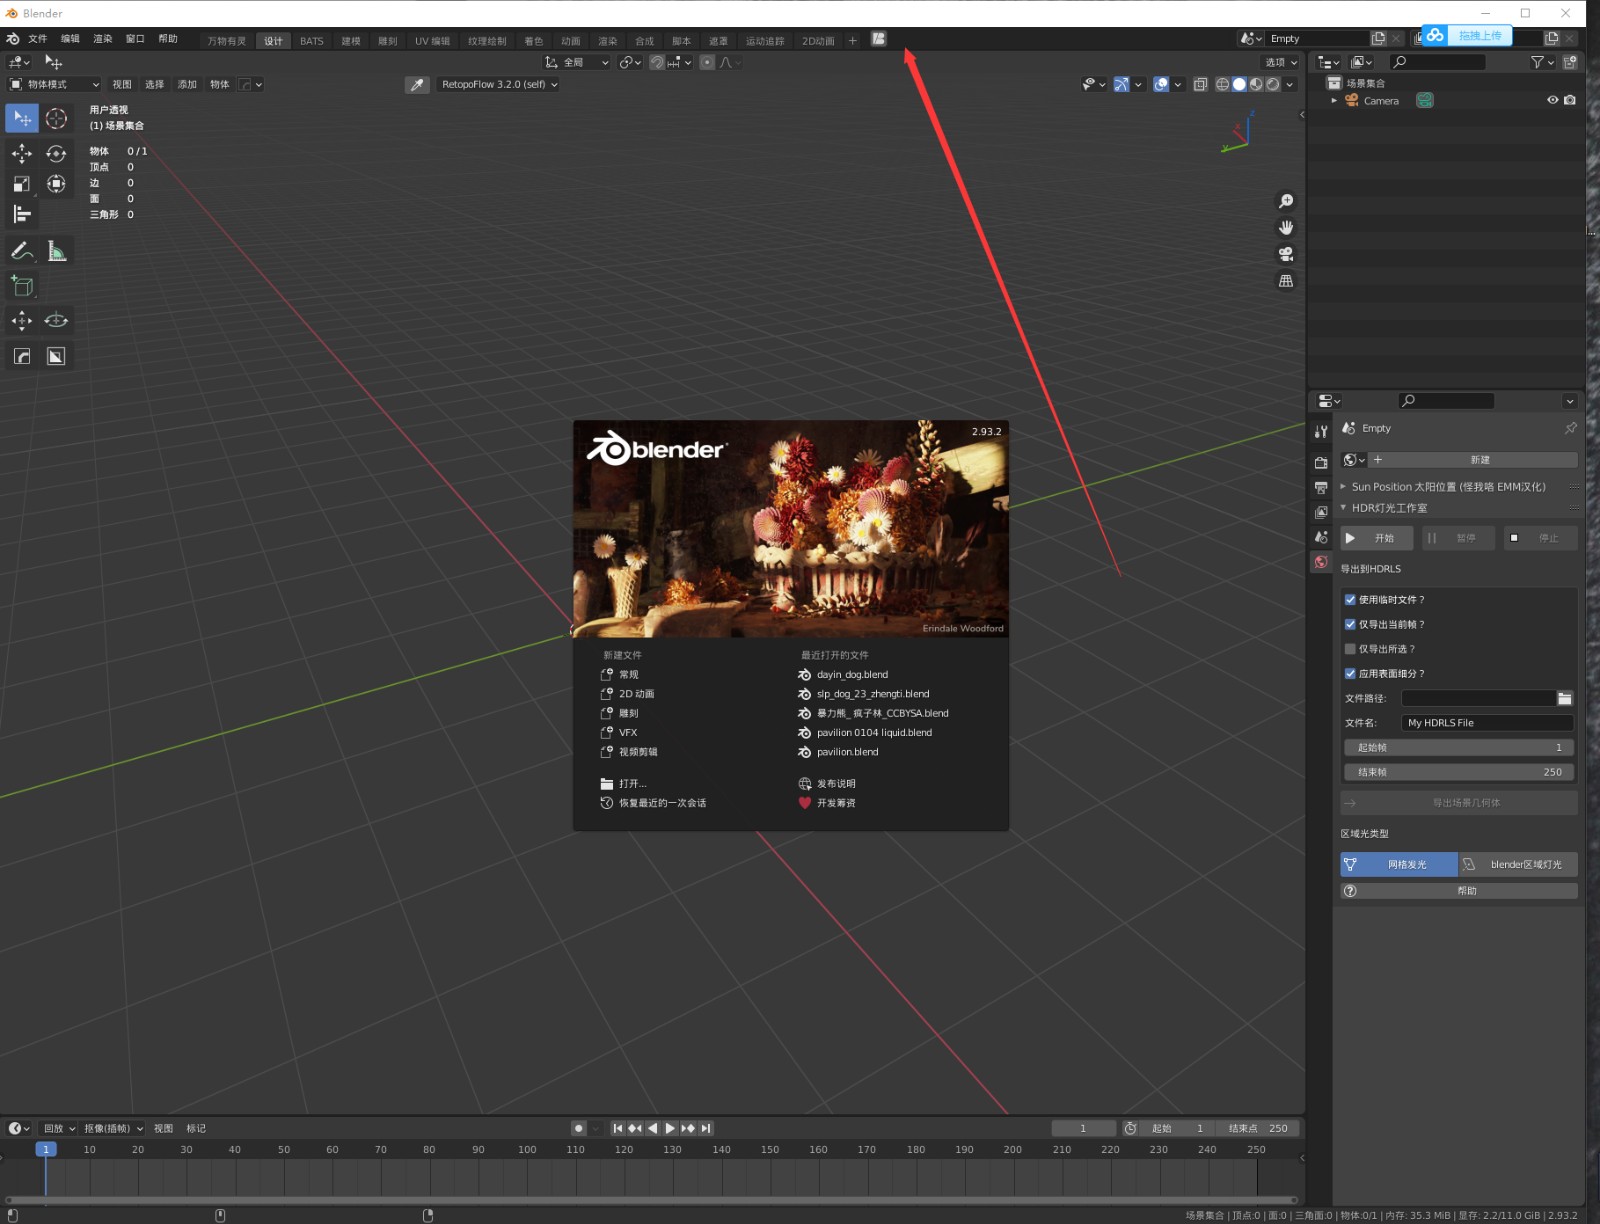Open the Tool properties tab icon
The height and width of the screenshot is (1224, 1600).
[1321, 432]
